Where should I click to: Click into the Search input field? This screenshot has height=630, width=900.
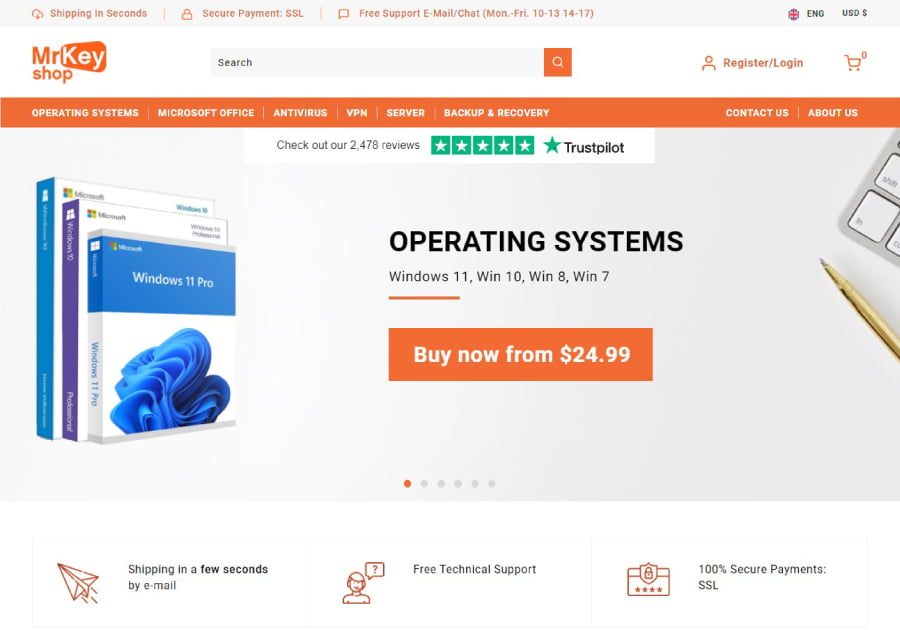(x=378, y=62)
